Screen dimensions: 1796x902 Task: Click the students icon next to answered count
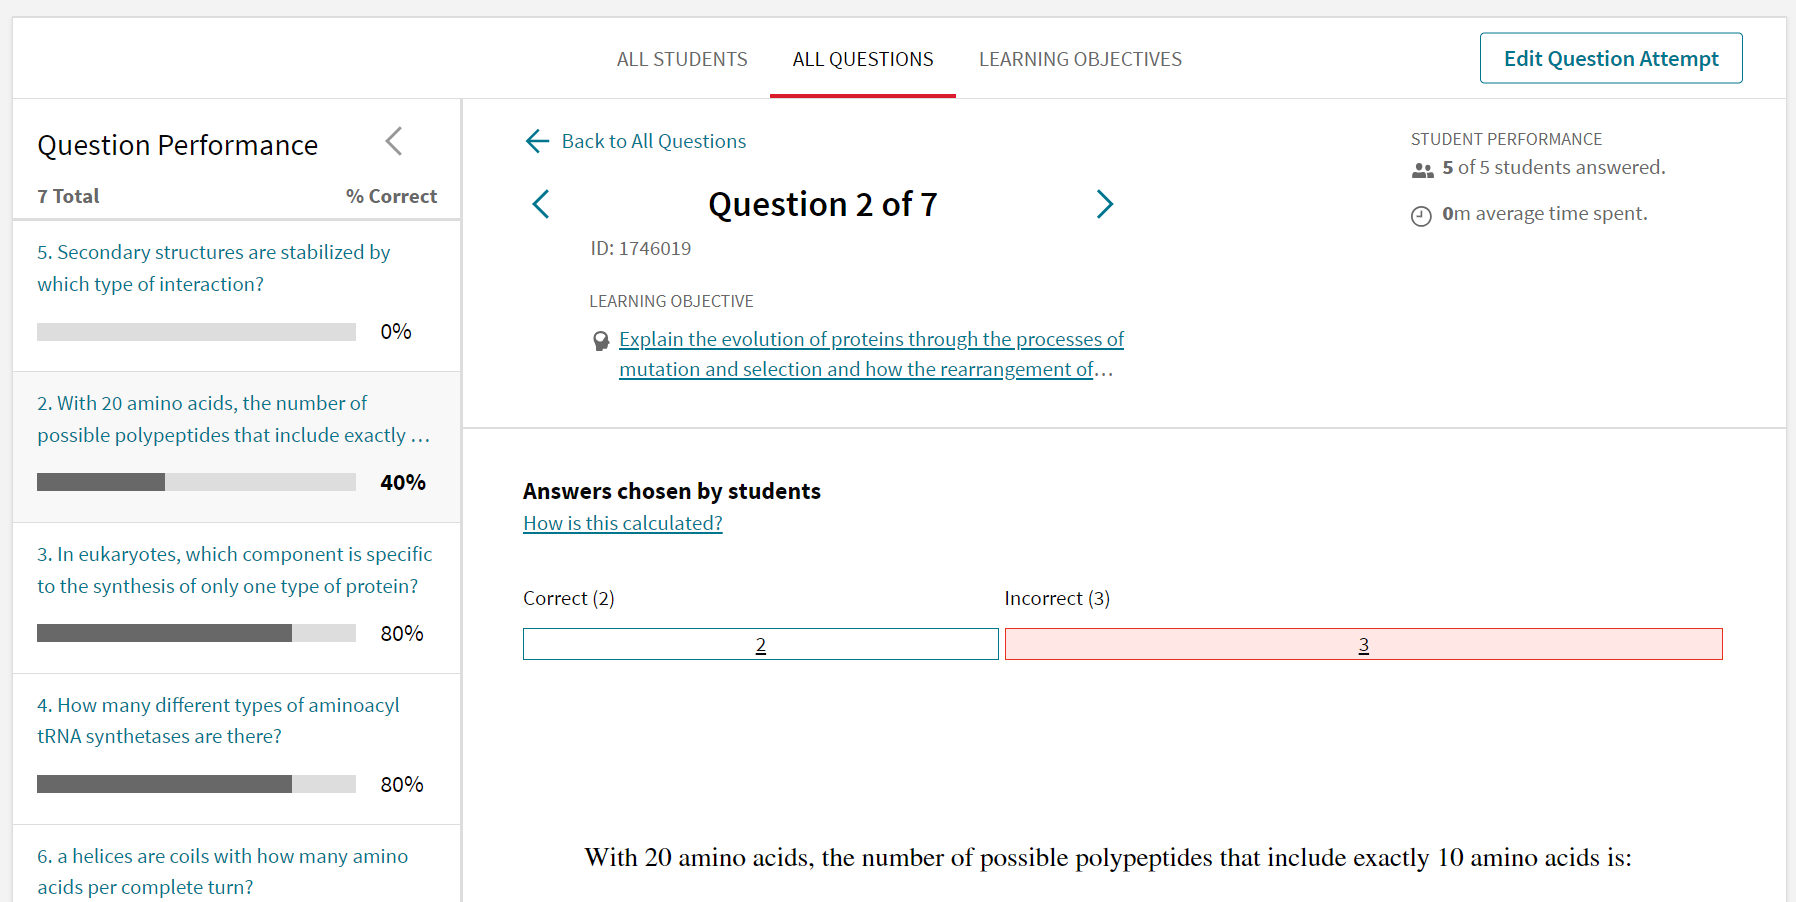(1424, 169)
